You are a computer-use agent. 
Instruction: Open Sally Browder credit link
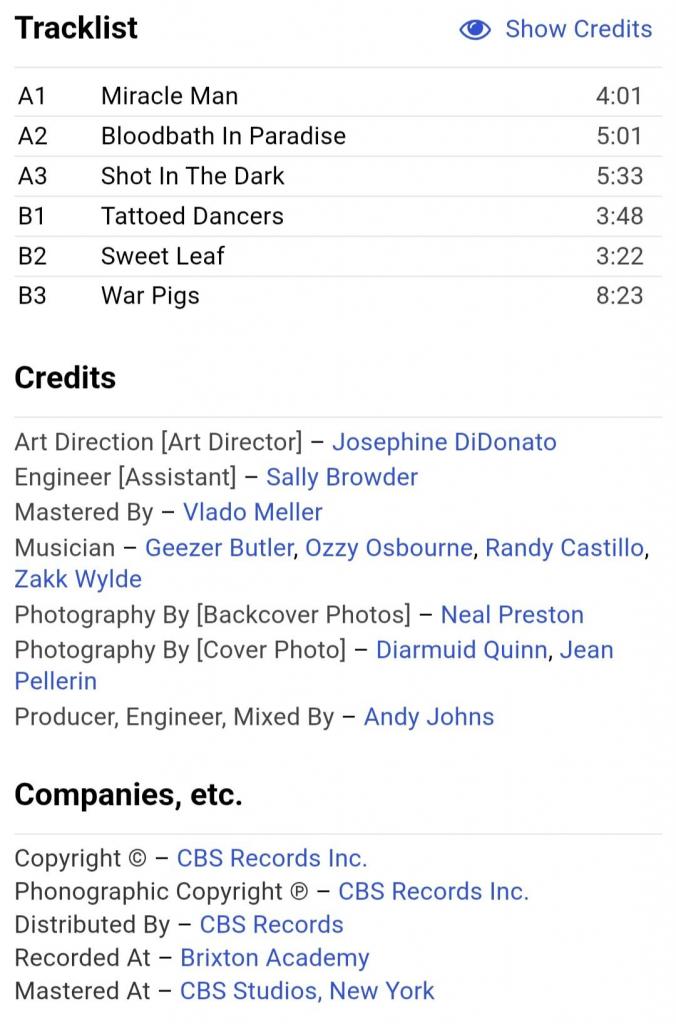click(x=342, y=477)
